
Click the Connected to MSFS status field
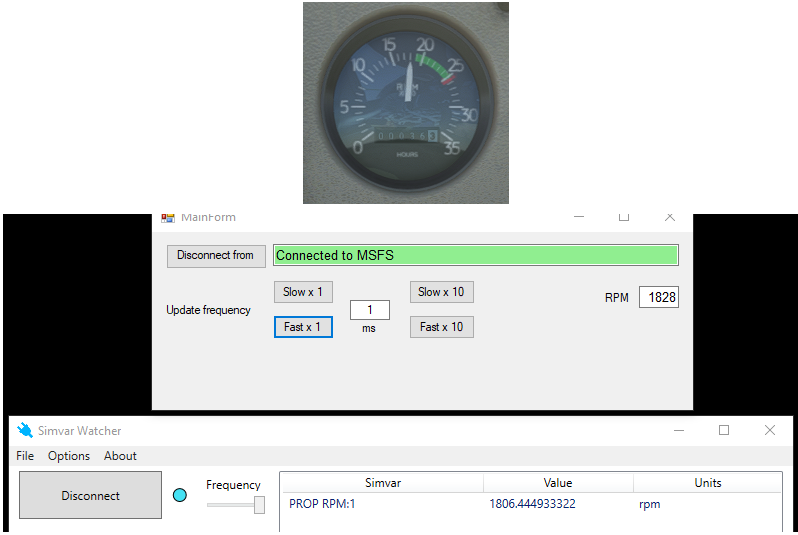pyautogui.click(x=475, y=256)
